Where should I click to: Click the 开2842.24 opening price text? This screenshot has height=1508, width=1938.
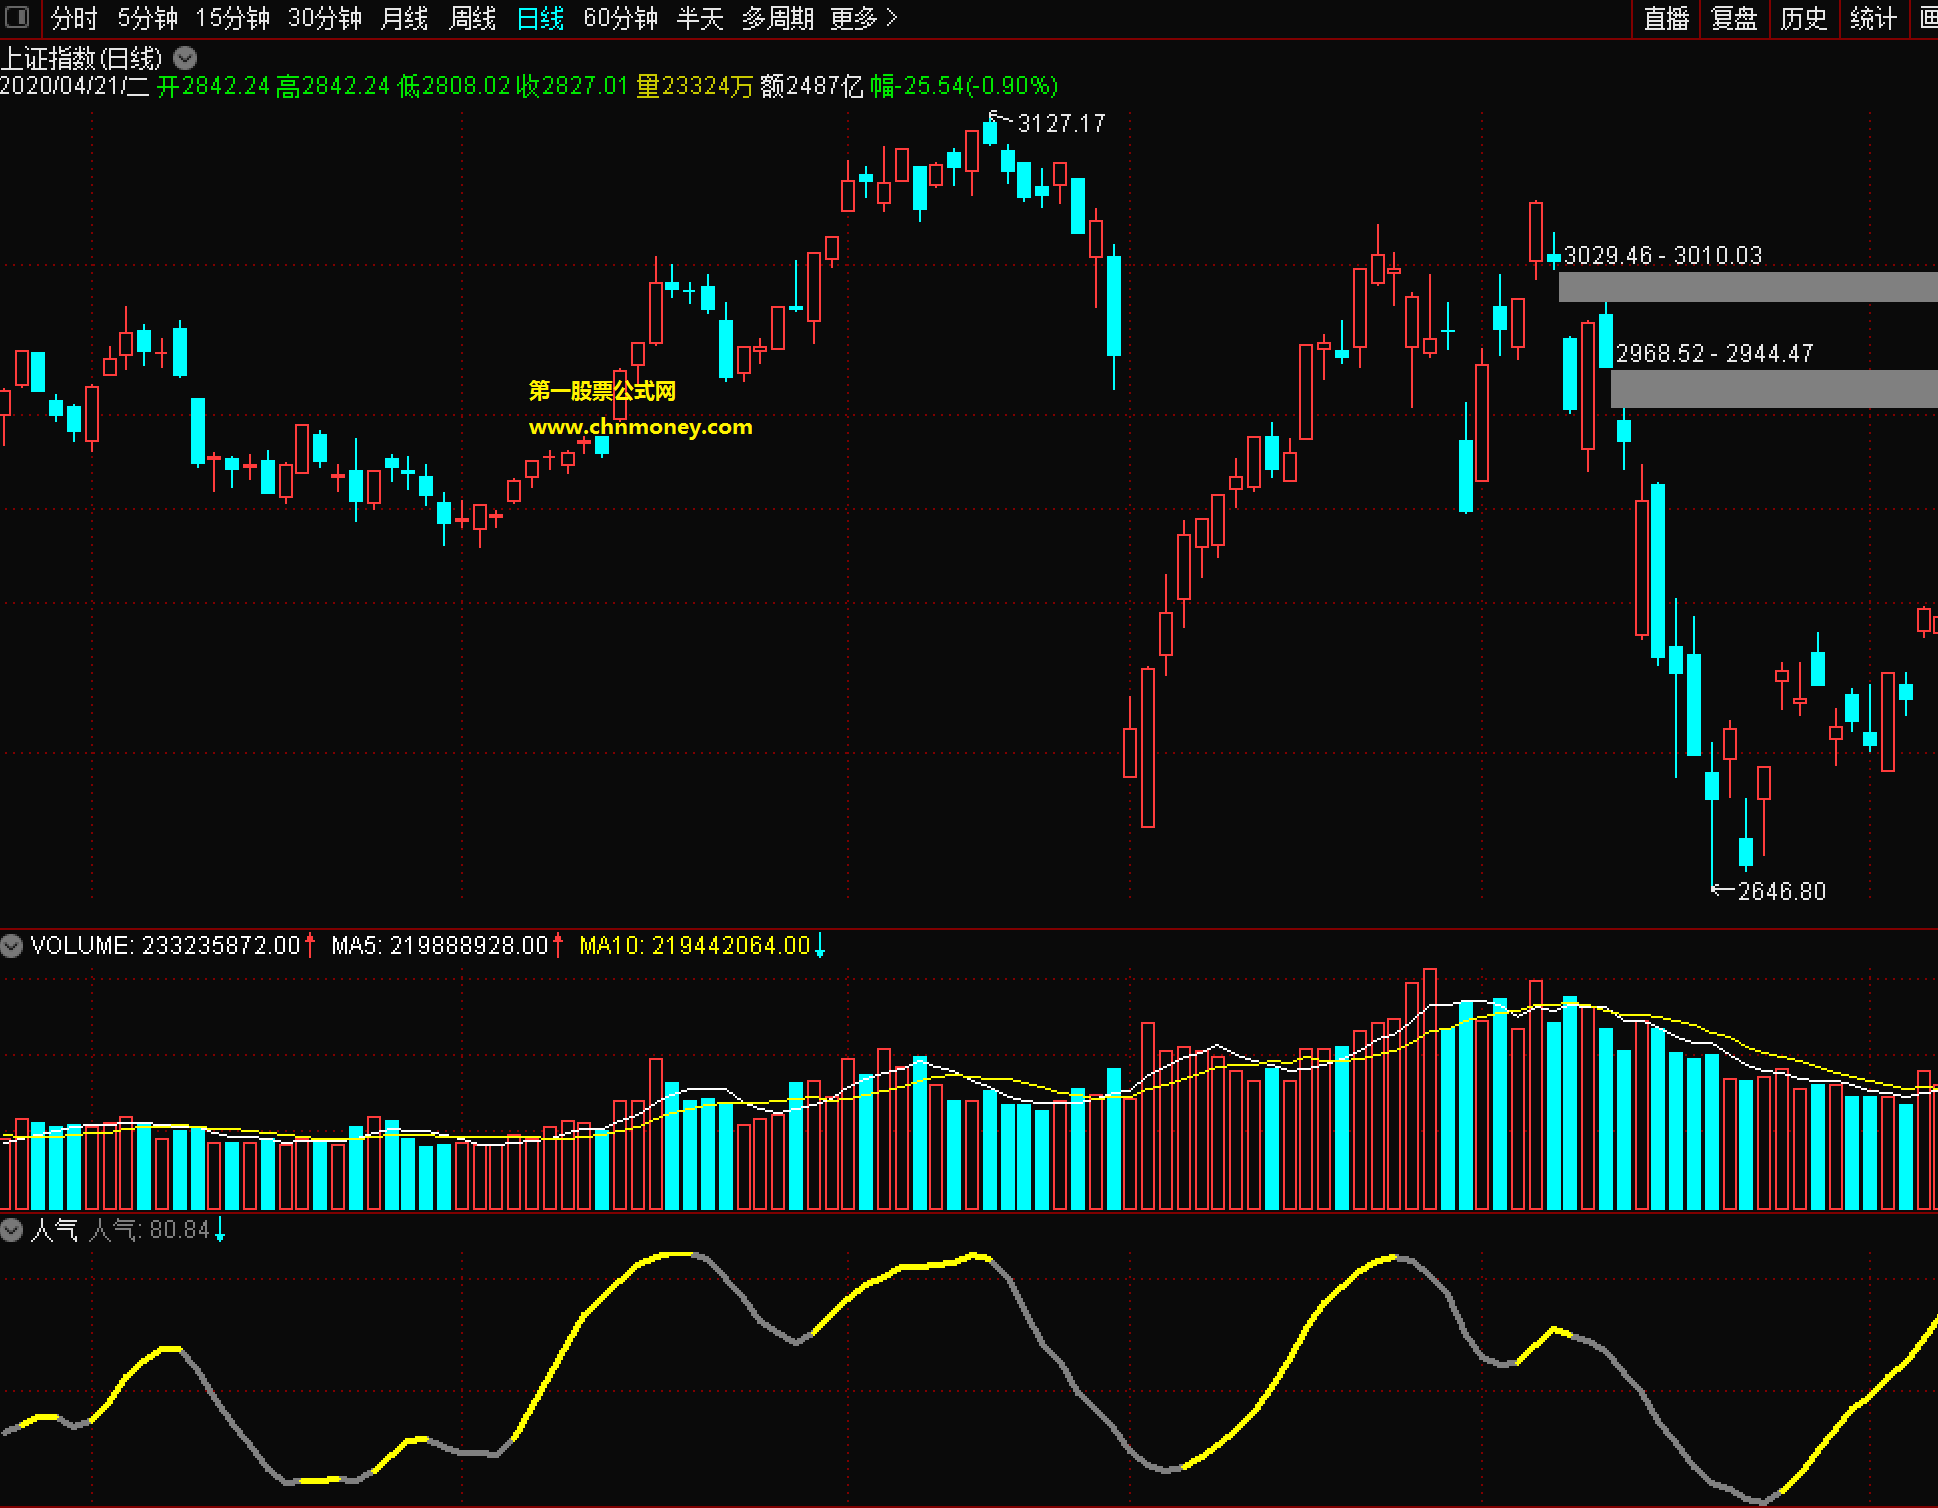214,86
